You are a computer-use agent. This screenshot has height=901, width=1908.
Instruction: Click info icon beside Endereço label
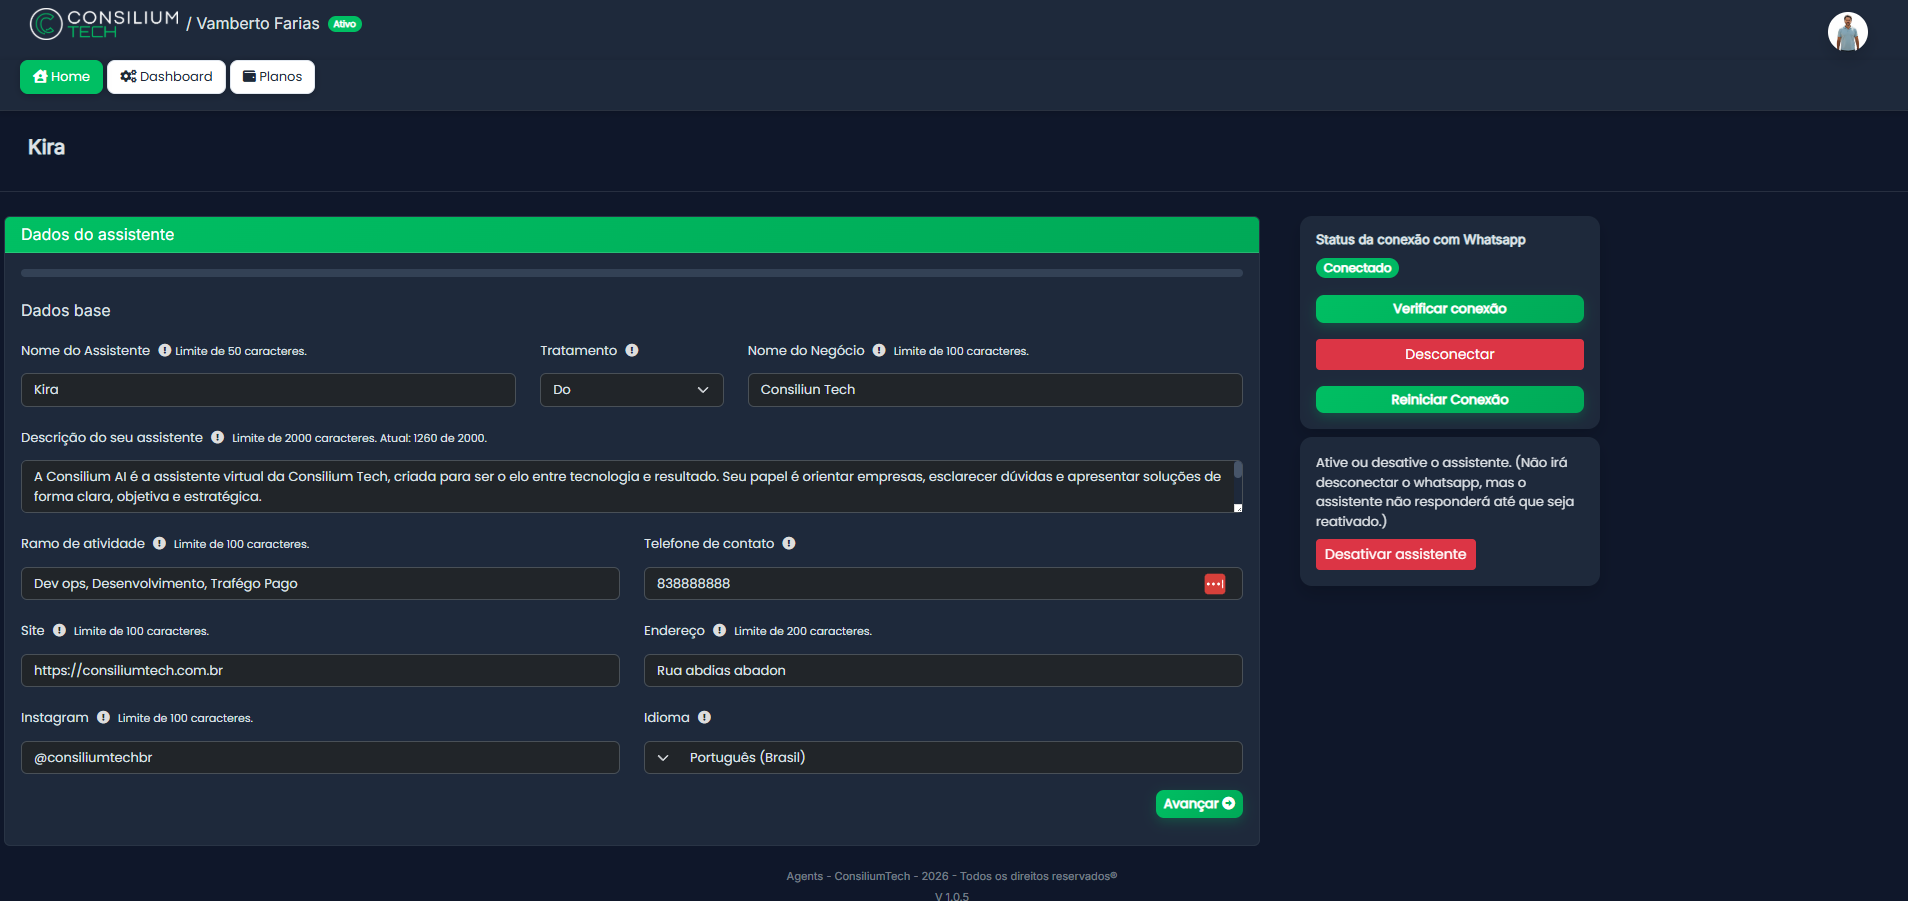tap(720, 631)
